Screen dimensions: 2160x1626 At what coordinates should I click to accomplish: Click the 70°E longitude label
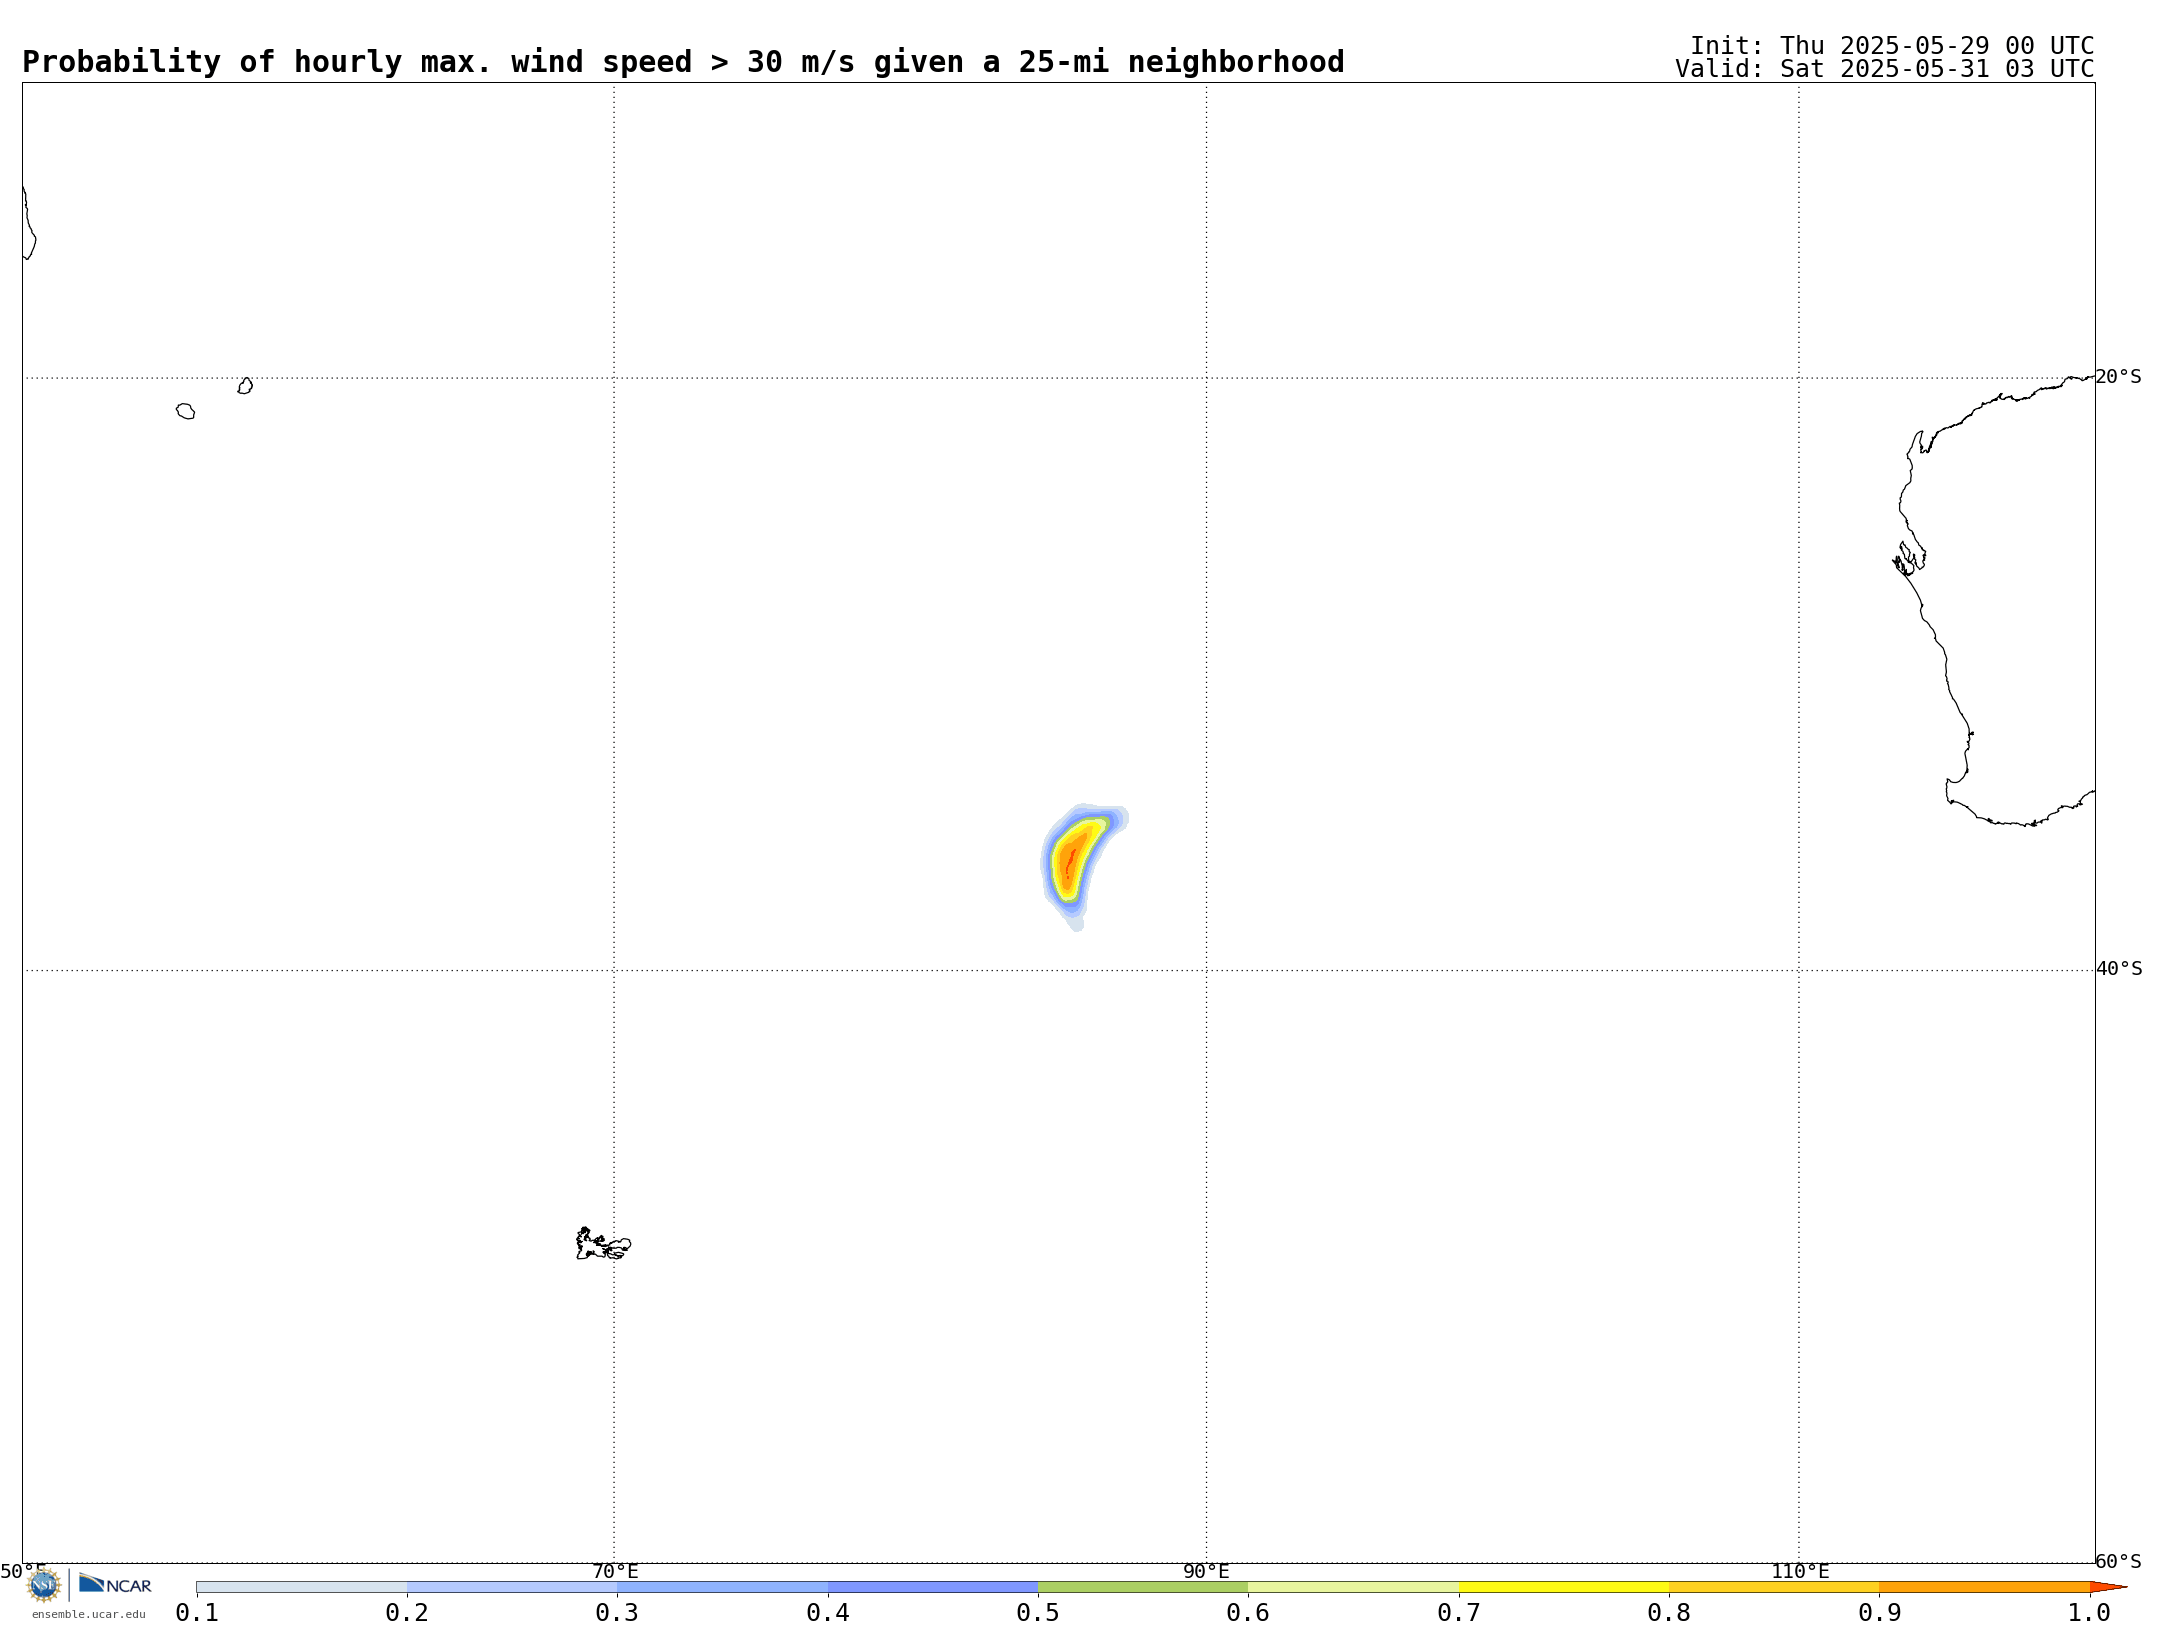click(x=615, y=1572)
